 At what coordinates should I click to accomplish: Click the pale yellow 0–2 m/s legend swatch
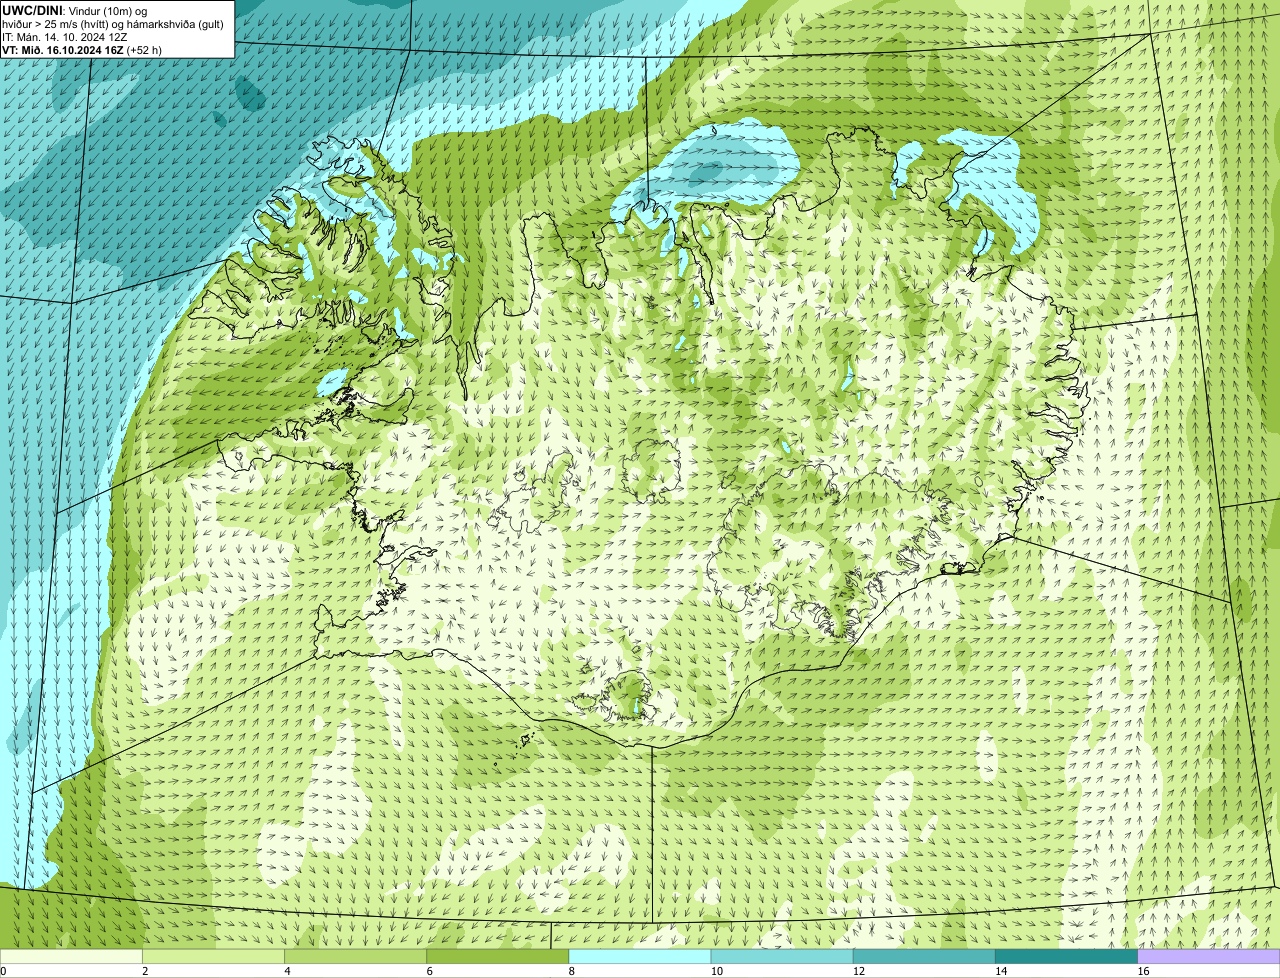pyautogui.click(x=71, y=956)
